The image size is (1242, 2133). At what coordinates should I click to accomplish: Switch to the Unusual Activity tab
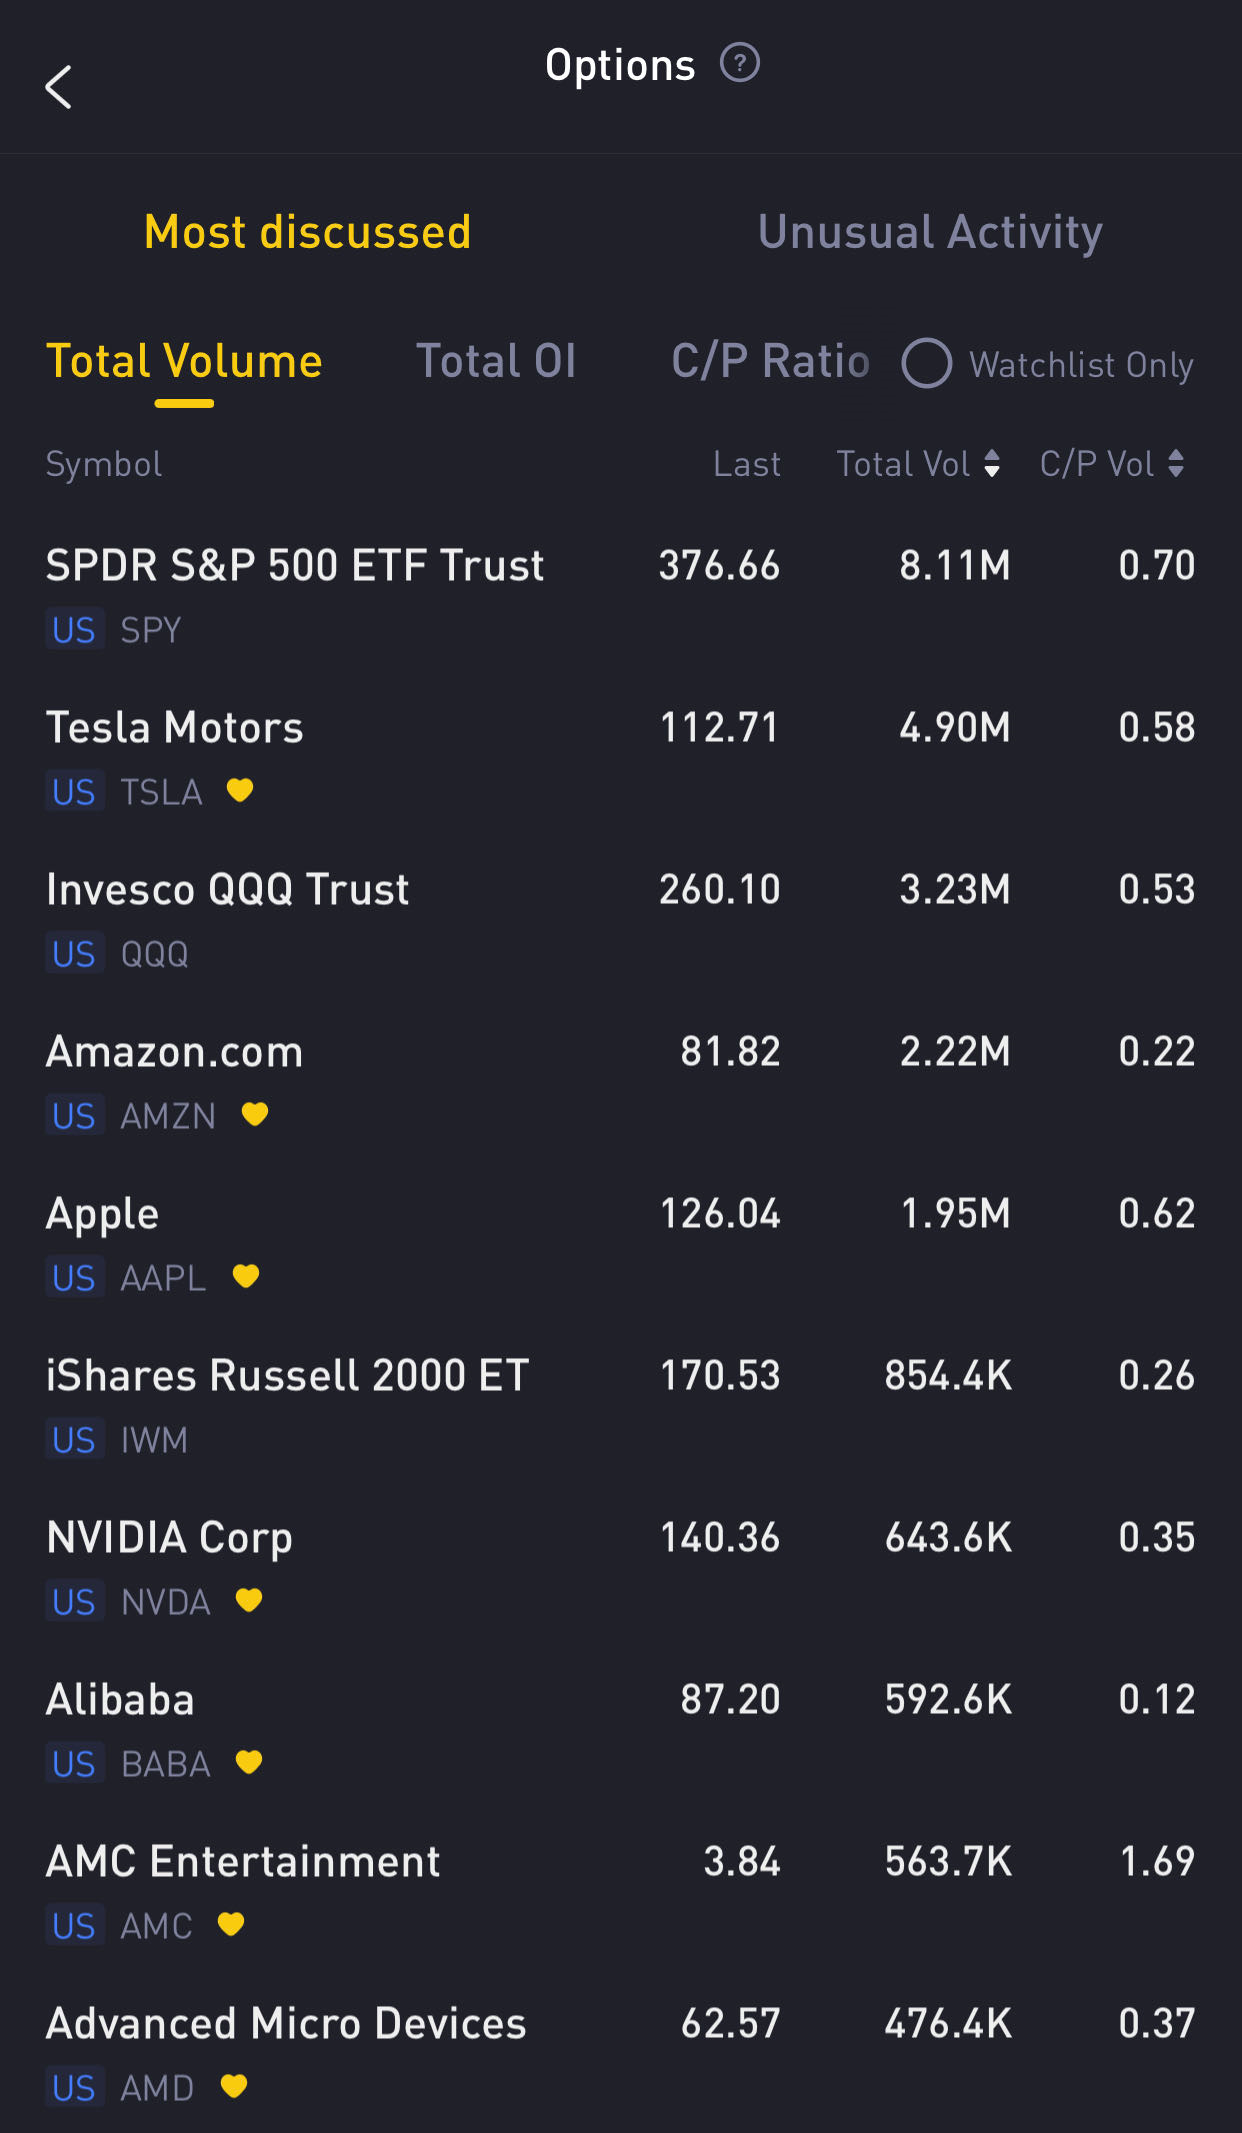click(930, 232)
